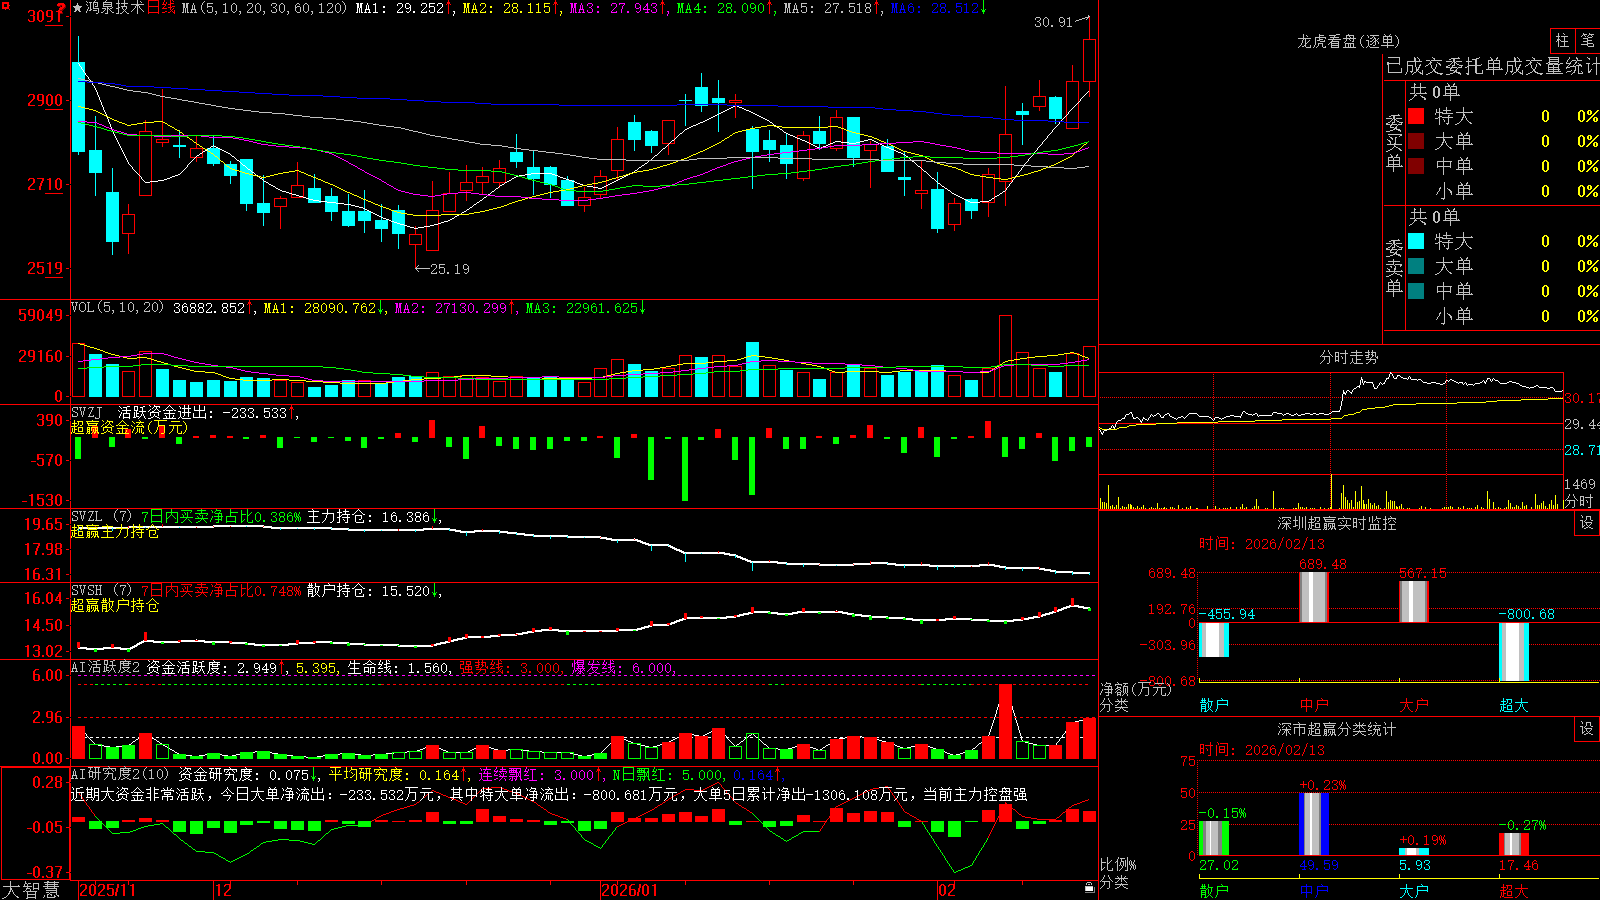Click the blue 中户 49.59 bar in 分类统计
This screenshot has height=900, width=1600.
pos(1314,824)
